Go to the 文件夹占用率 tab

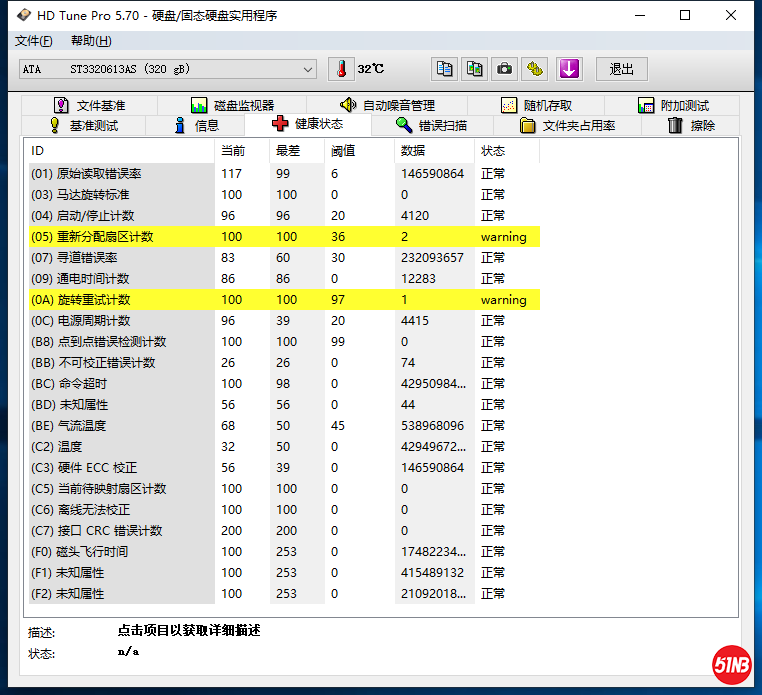point(568,125)
